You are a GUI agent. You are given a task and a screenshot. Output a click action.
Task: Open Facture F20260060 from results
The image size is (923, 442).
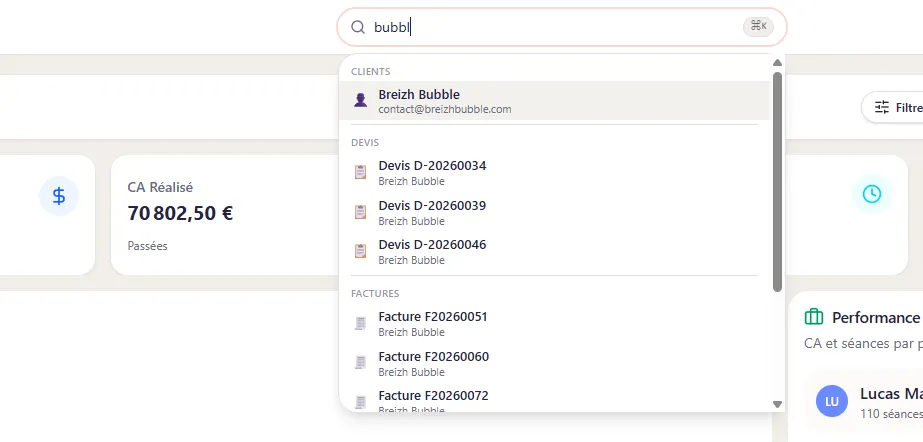click(x=555, y=363)
